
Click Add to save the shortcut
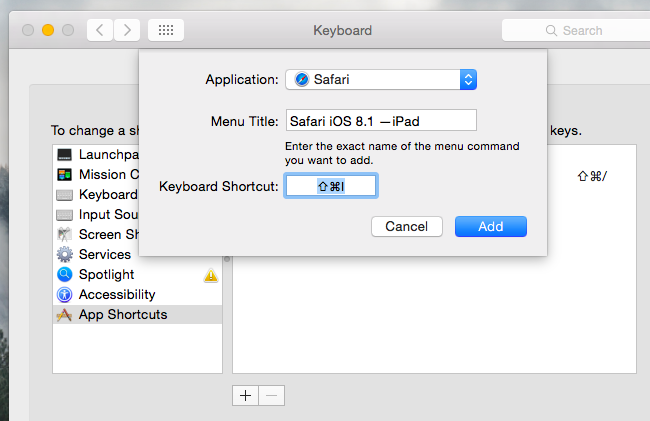pos(491,227)
